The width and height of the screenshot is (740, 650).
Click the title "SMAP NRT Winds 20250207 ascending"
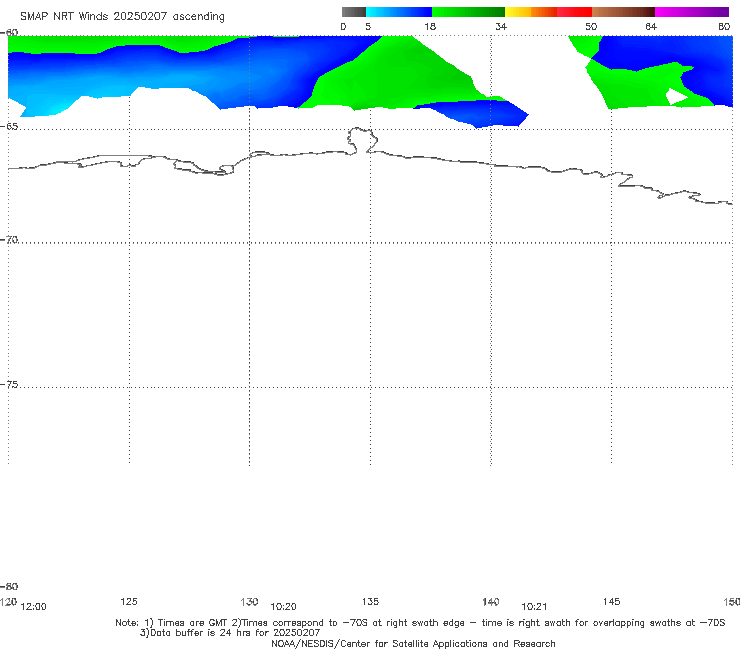click(122, 16)
